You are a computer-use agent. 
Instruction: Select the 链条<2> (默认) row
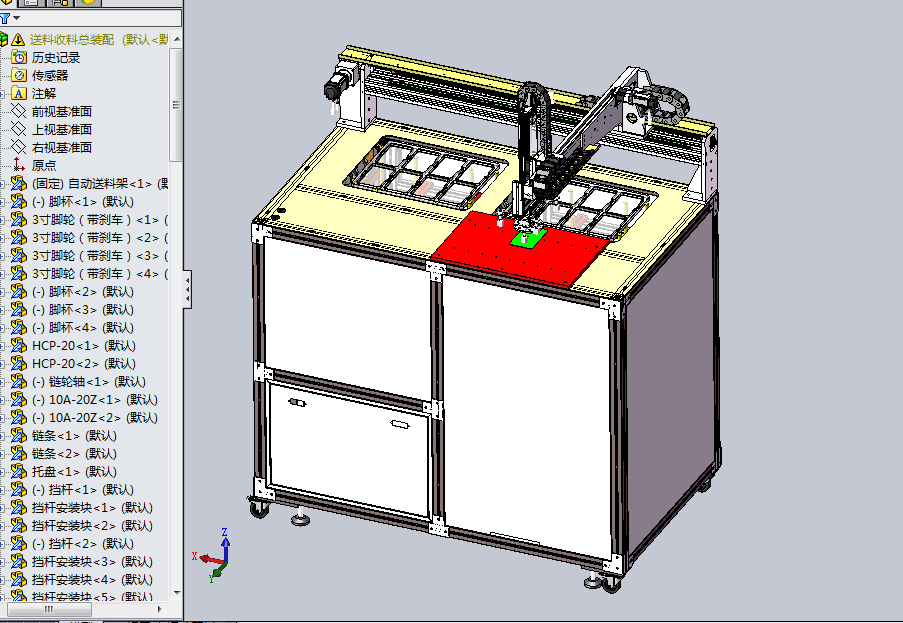click(74, 453)
